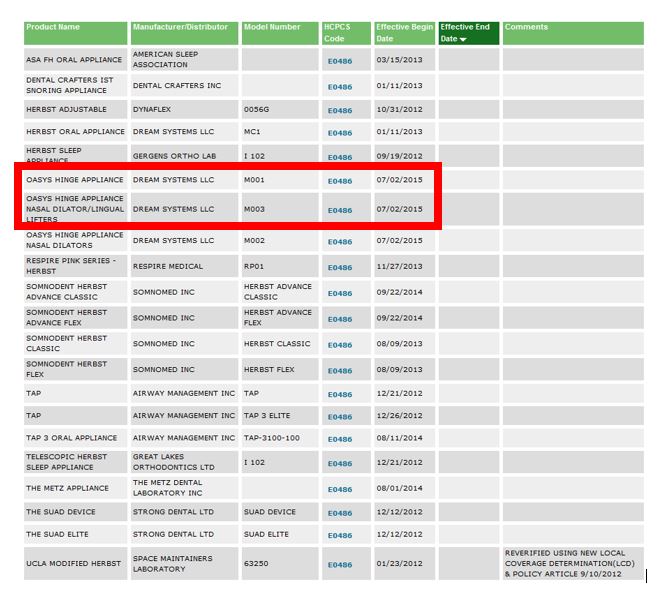This screenshot has width=662, height=602.
Task: Click E0486 link for The Metz Appliance
Action: (x=340, y=490)
